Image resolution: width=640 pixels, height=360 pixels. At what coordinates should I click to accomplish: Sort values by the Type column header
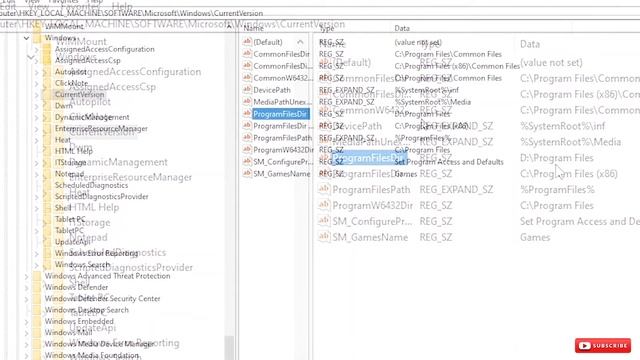tap(327, 28)
